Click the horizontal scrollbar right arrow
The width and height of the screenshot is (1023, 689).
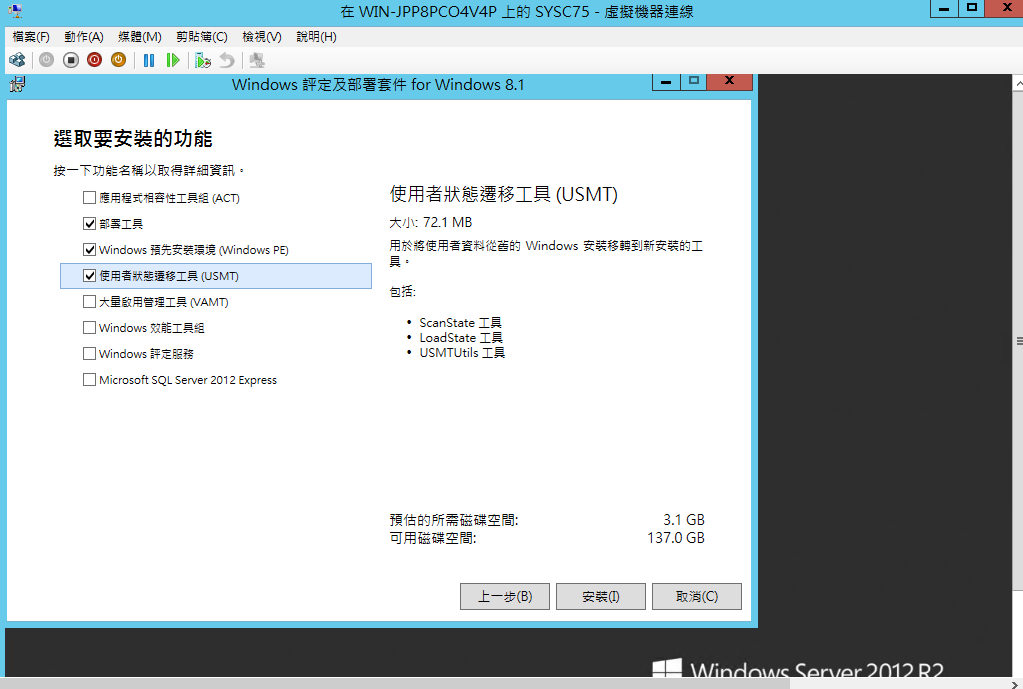pyautogui.click(x=1013, y=684)
